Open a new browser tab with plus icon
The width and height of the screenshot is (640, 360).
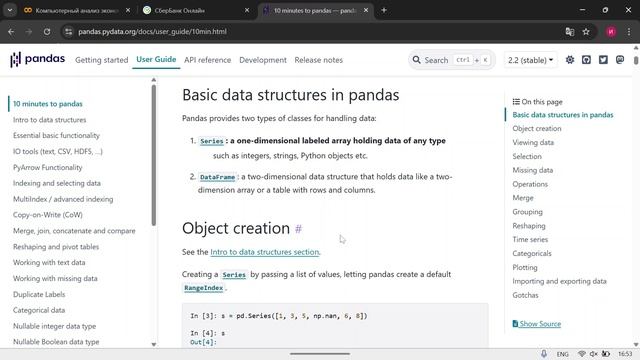[x=384, y=10]
